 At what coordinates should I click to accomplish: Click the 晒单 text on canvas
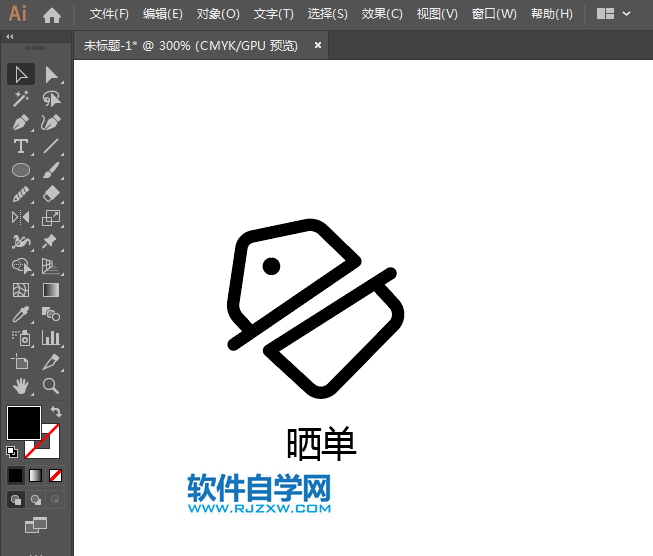[322, 444]
